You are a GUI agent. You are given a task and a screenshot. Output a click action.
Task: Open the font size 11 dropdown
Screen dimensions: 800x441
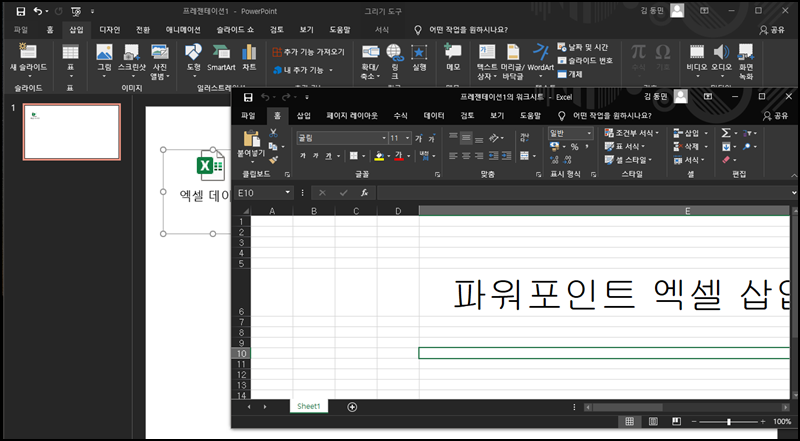(x=407, y=138)
